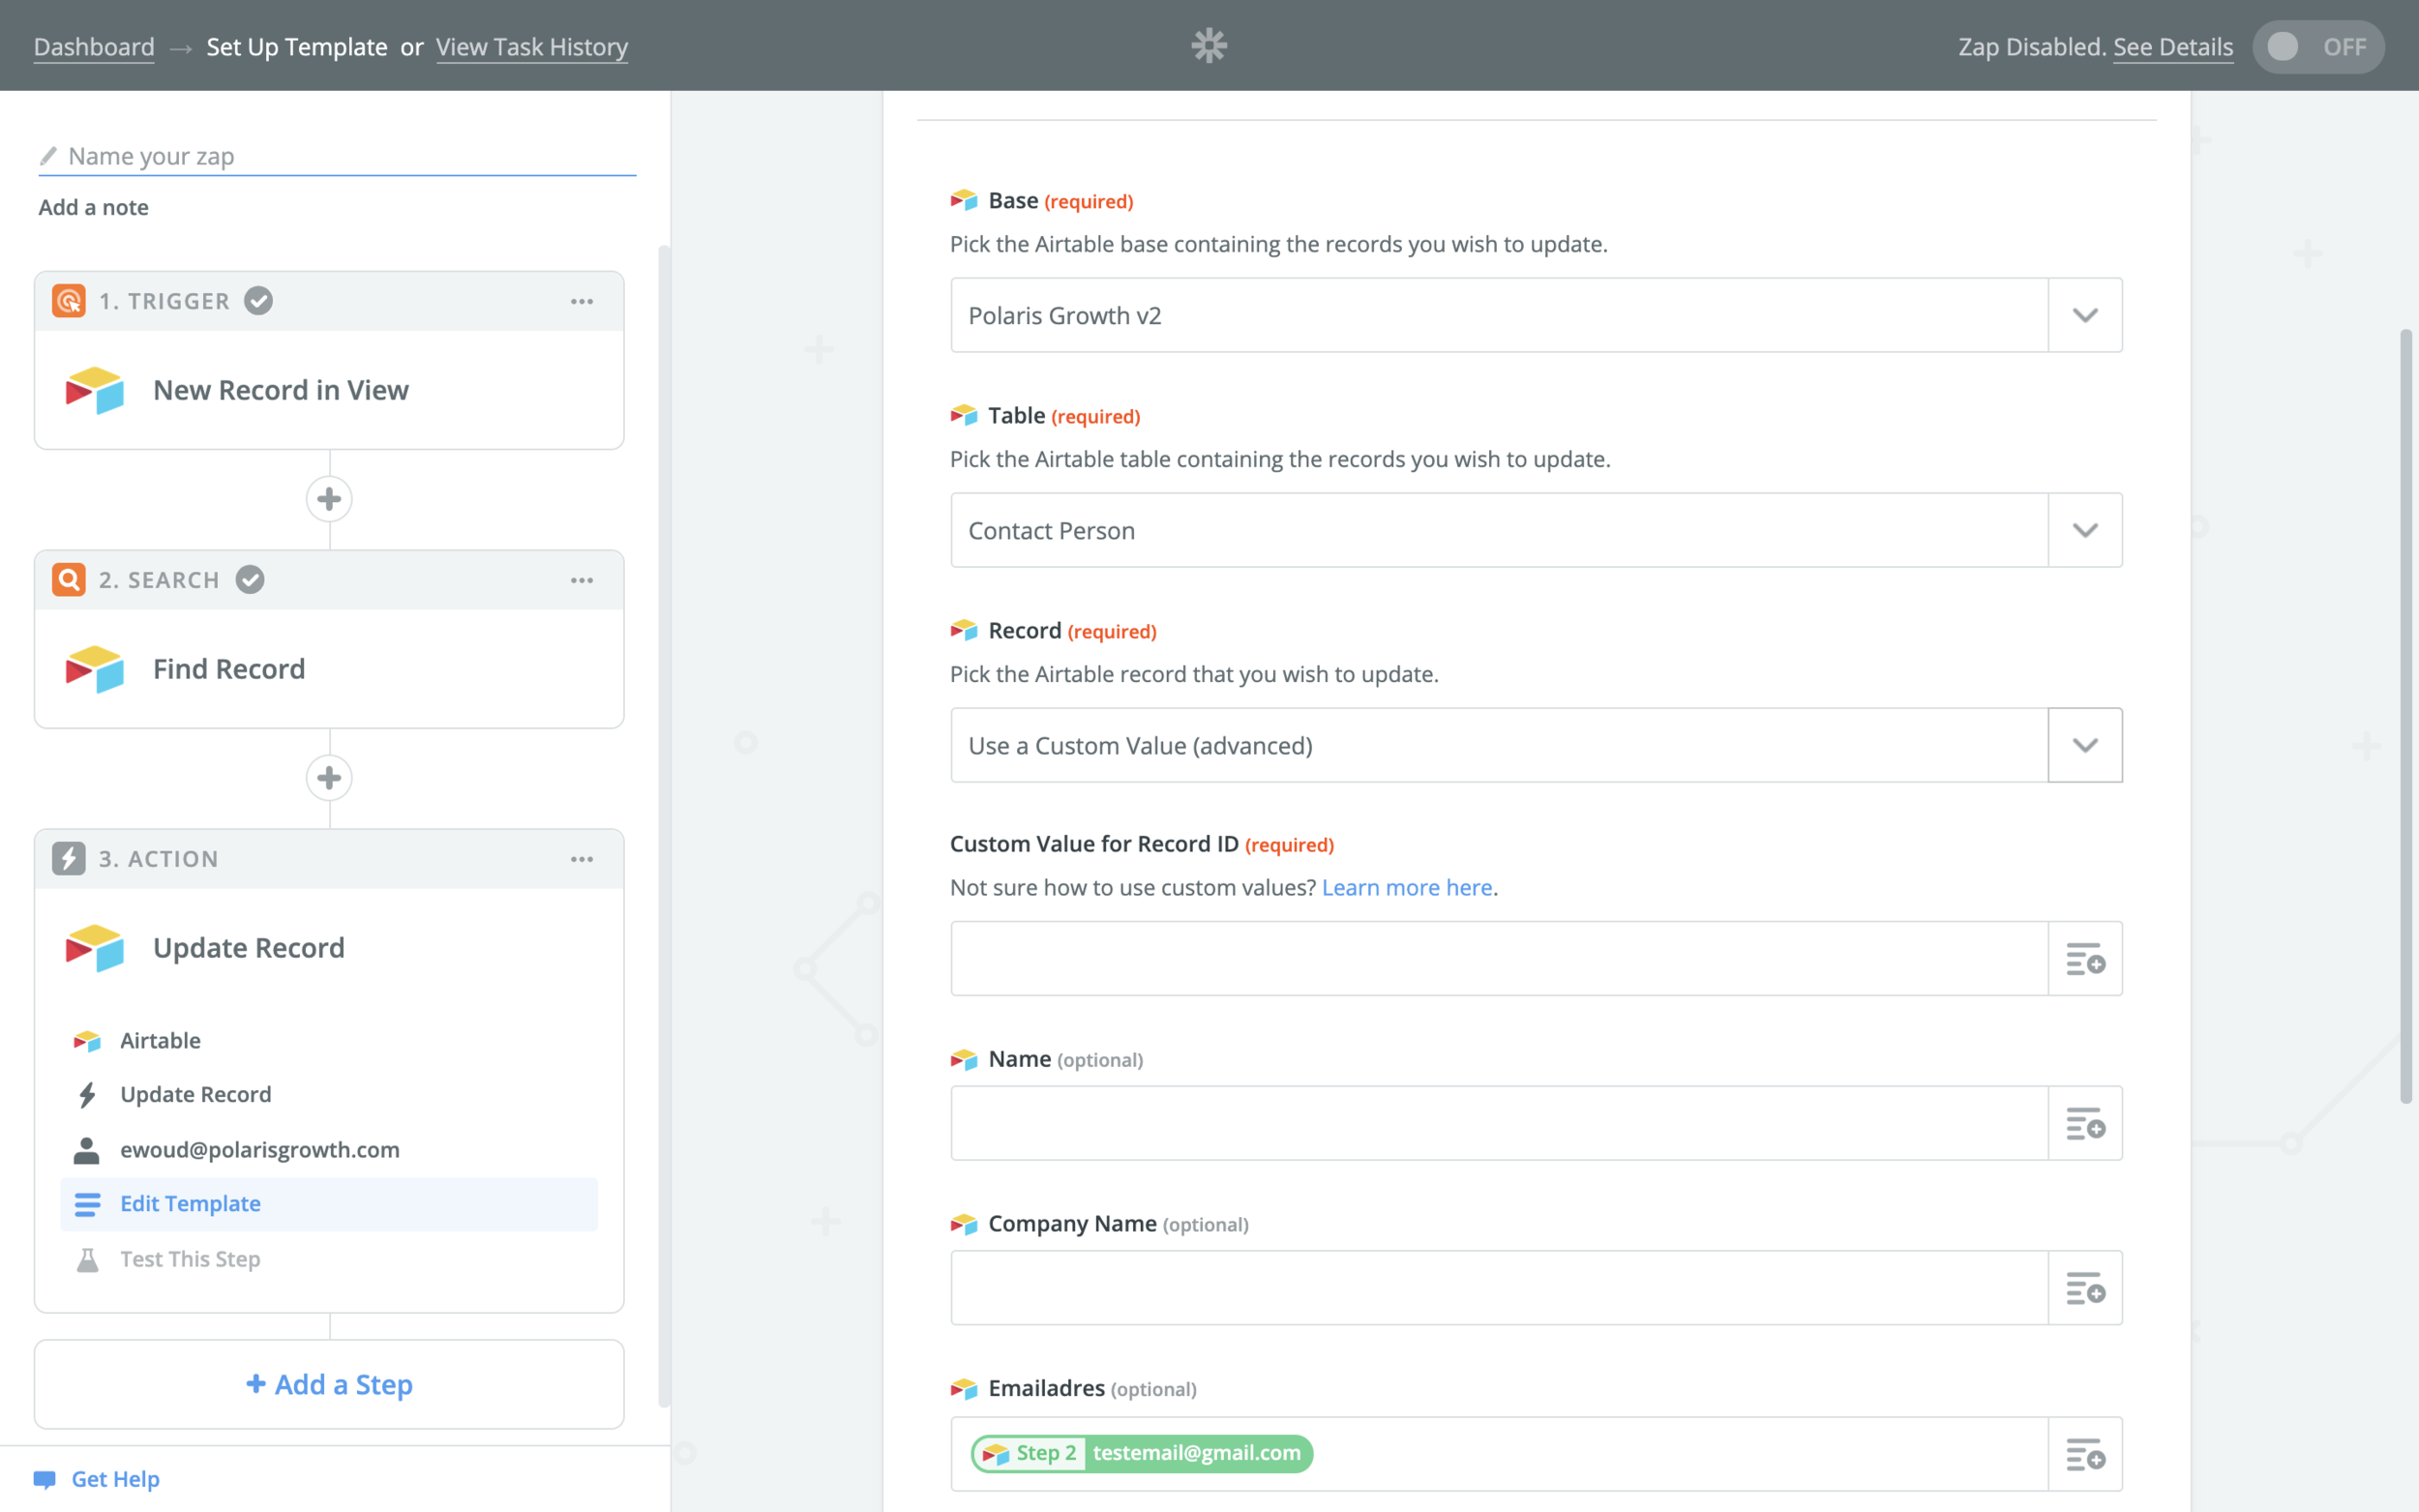The width and height of the screenshot is (2419, 1512).
Task: Click the Update Record step title
Action: [x=249, y=948]
